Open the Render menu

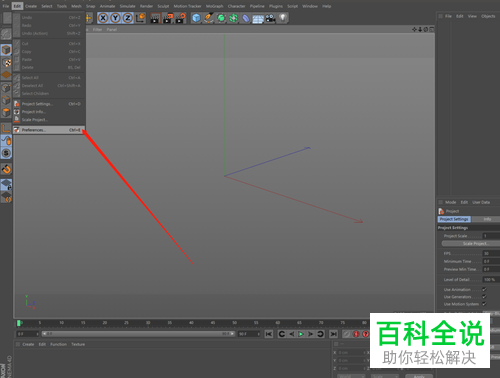146,6
